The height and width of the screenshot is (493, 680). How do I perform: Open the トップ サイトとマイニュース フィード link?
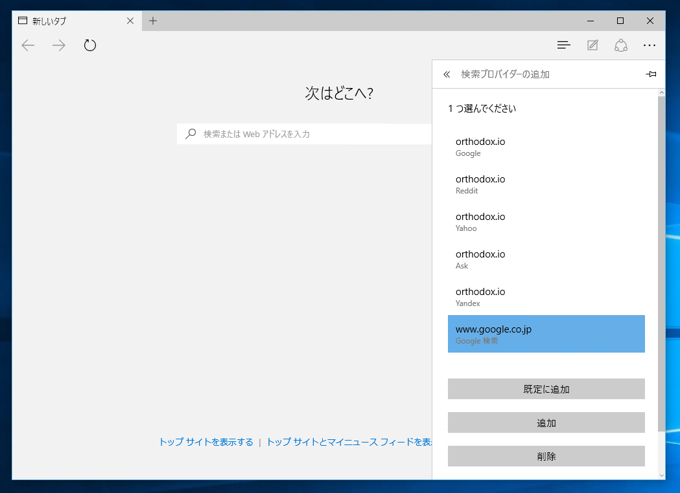[349, 442]
